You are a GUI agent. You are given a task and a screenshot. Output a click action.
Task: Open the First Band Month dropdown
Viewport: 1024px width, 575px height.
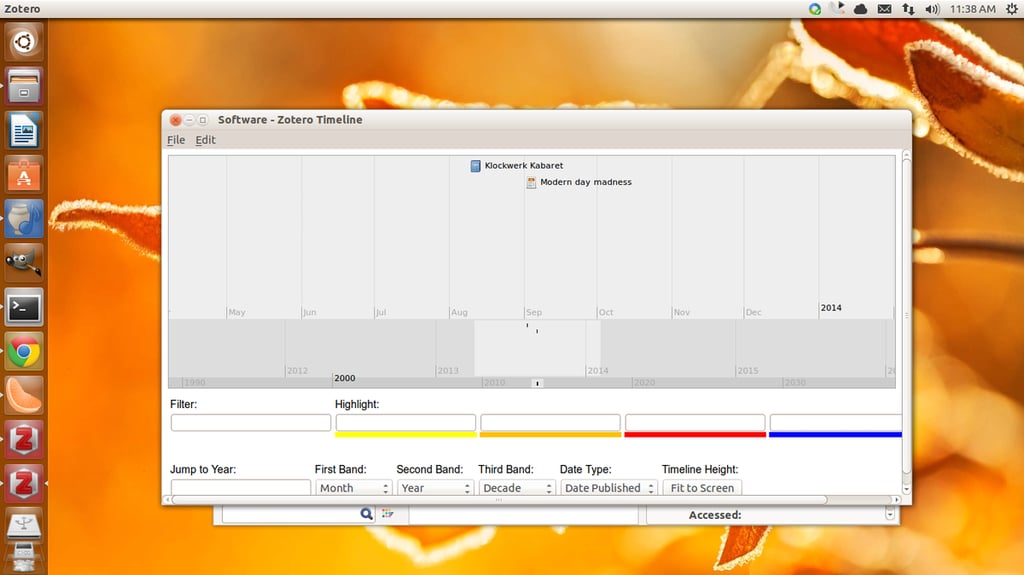coord(353,488)
